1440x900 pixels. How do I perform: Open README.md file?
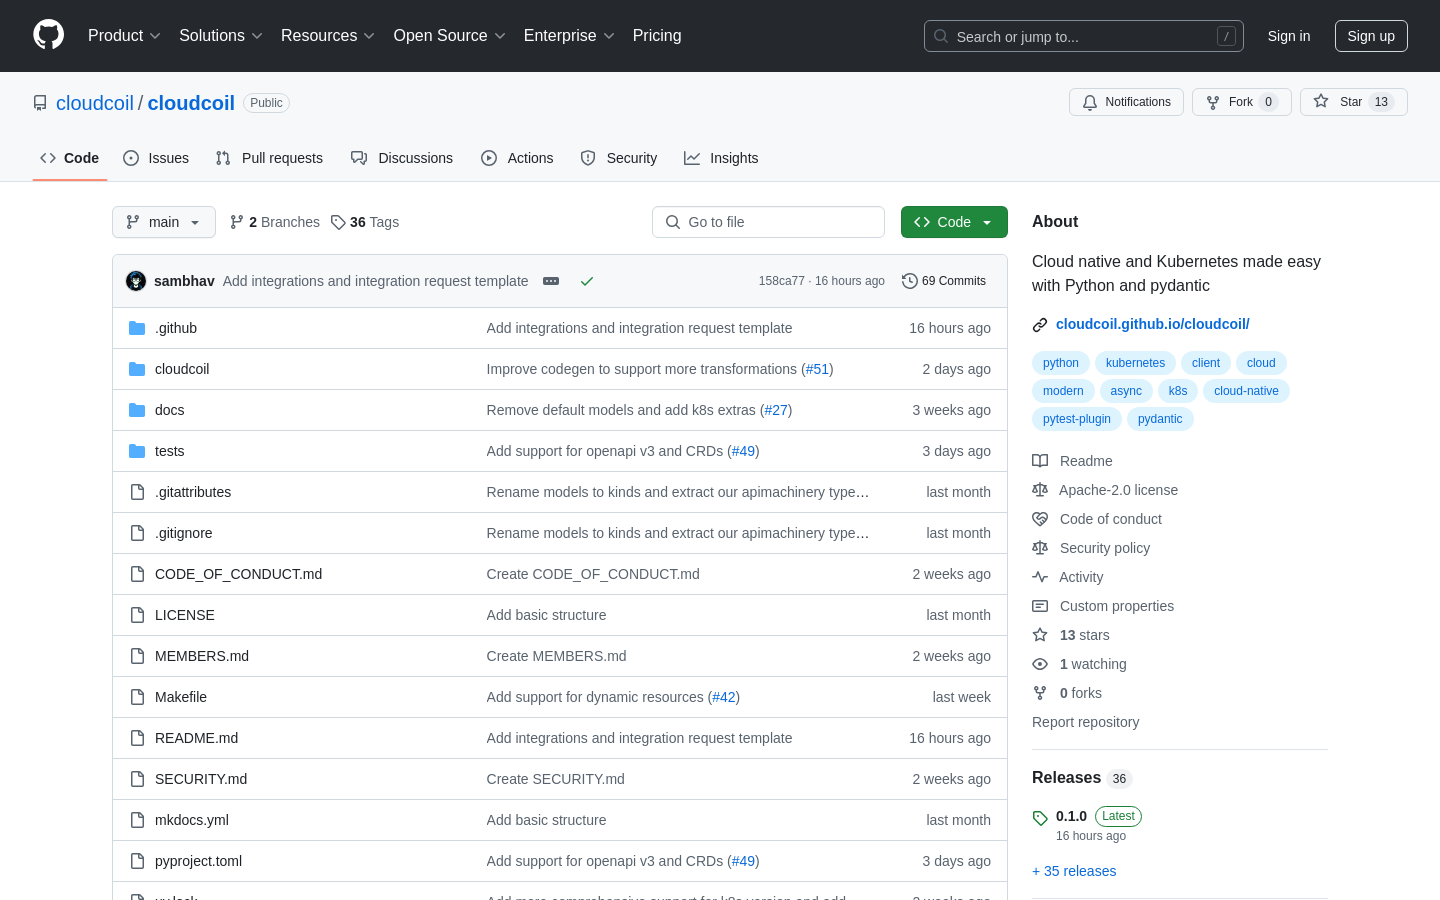click(x=196, y=738)
